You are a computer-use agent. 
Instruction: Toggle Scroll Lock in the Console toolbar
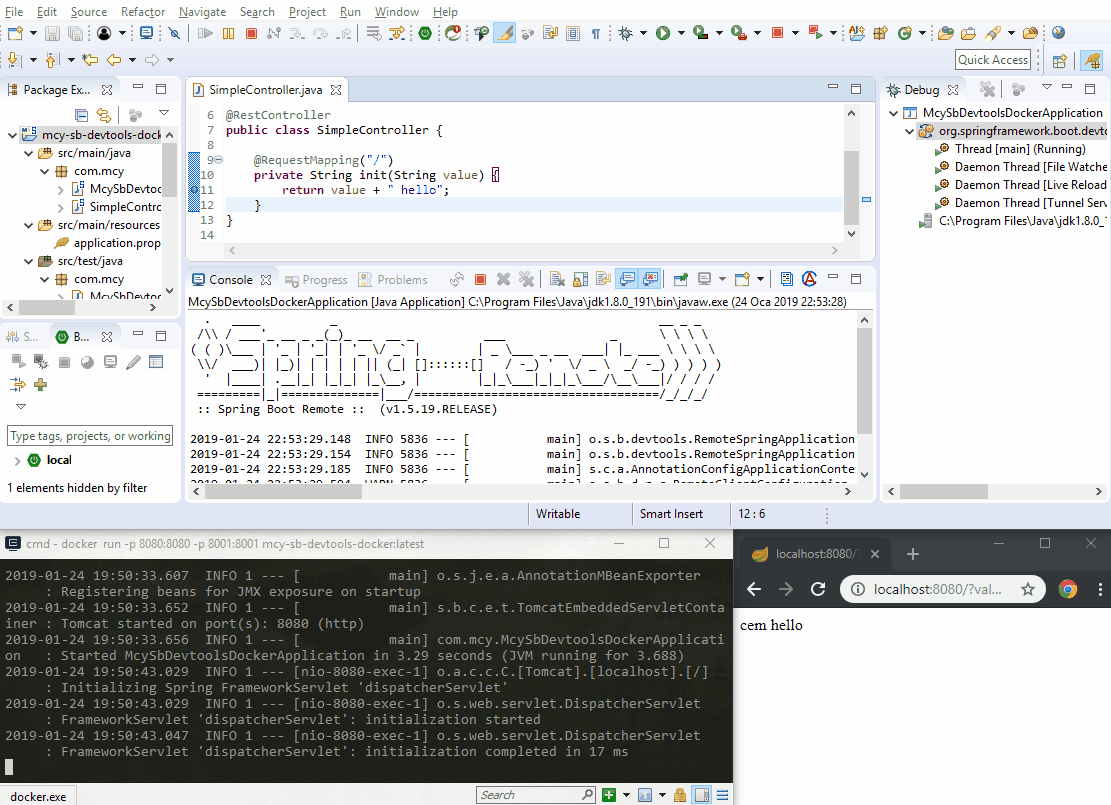pos(579,279)
